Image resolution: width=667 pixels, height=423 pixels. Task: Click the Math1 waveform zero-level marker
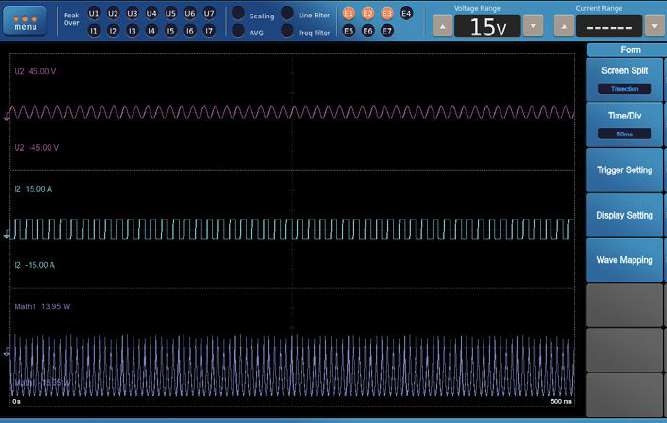point(7,352)
